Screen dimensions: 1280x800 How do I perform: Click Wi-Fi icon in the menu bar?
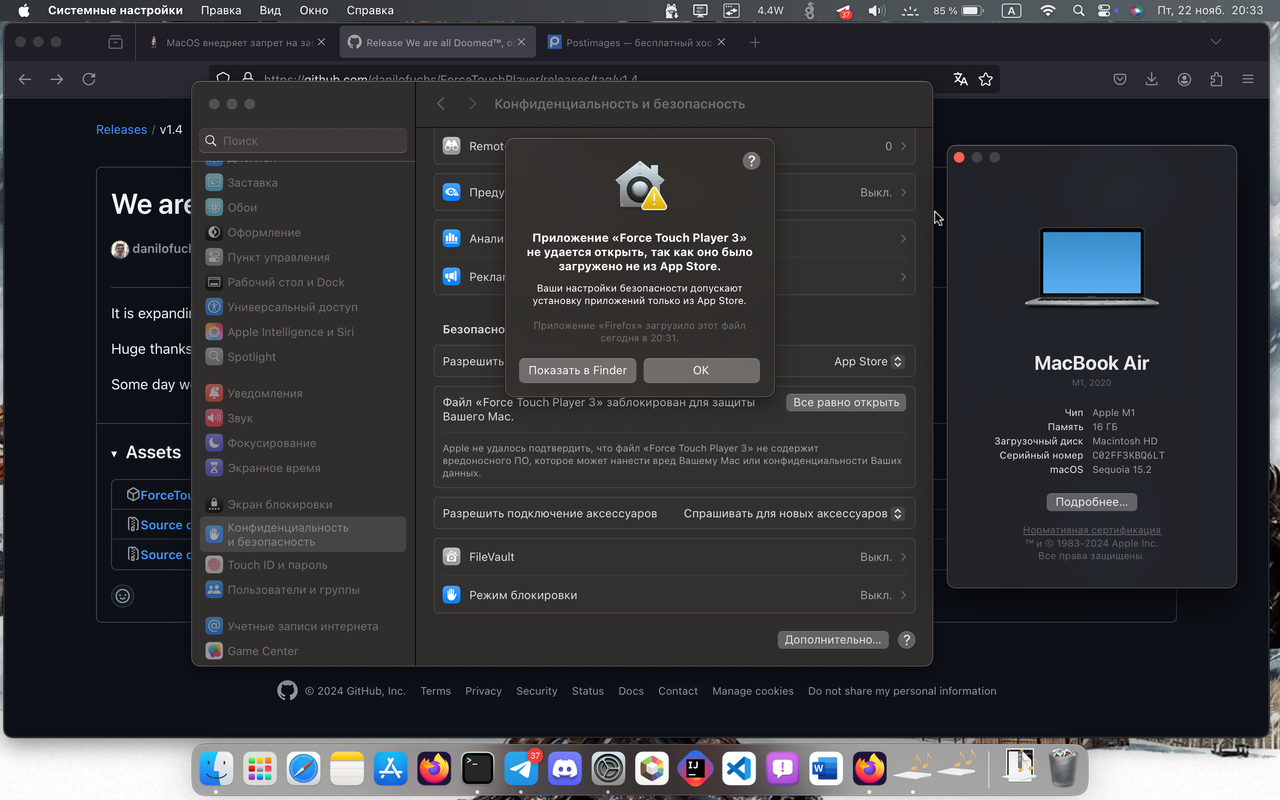point(1047,10)
